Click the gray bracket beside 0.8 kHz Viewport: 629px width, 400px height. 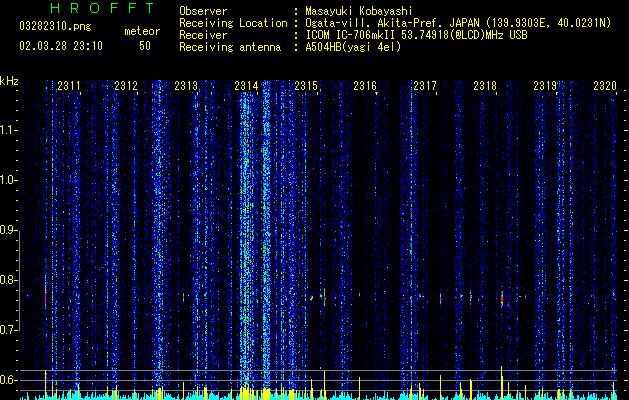tap(20, 280)
